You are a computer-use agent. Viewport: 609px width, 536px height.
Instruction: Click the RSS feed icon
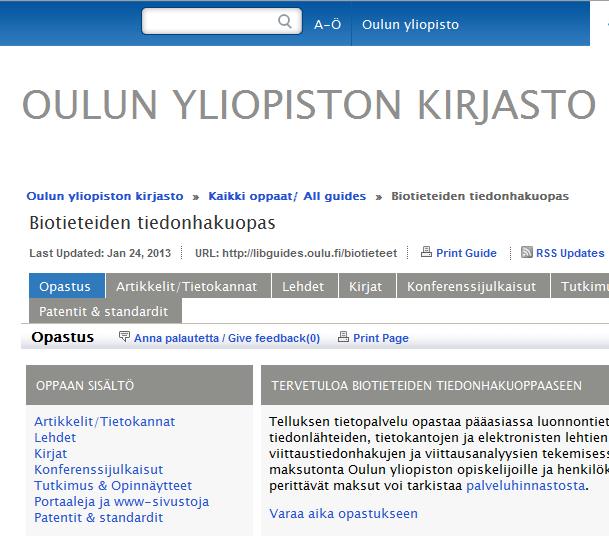pos(527,252)
